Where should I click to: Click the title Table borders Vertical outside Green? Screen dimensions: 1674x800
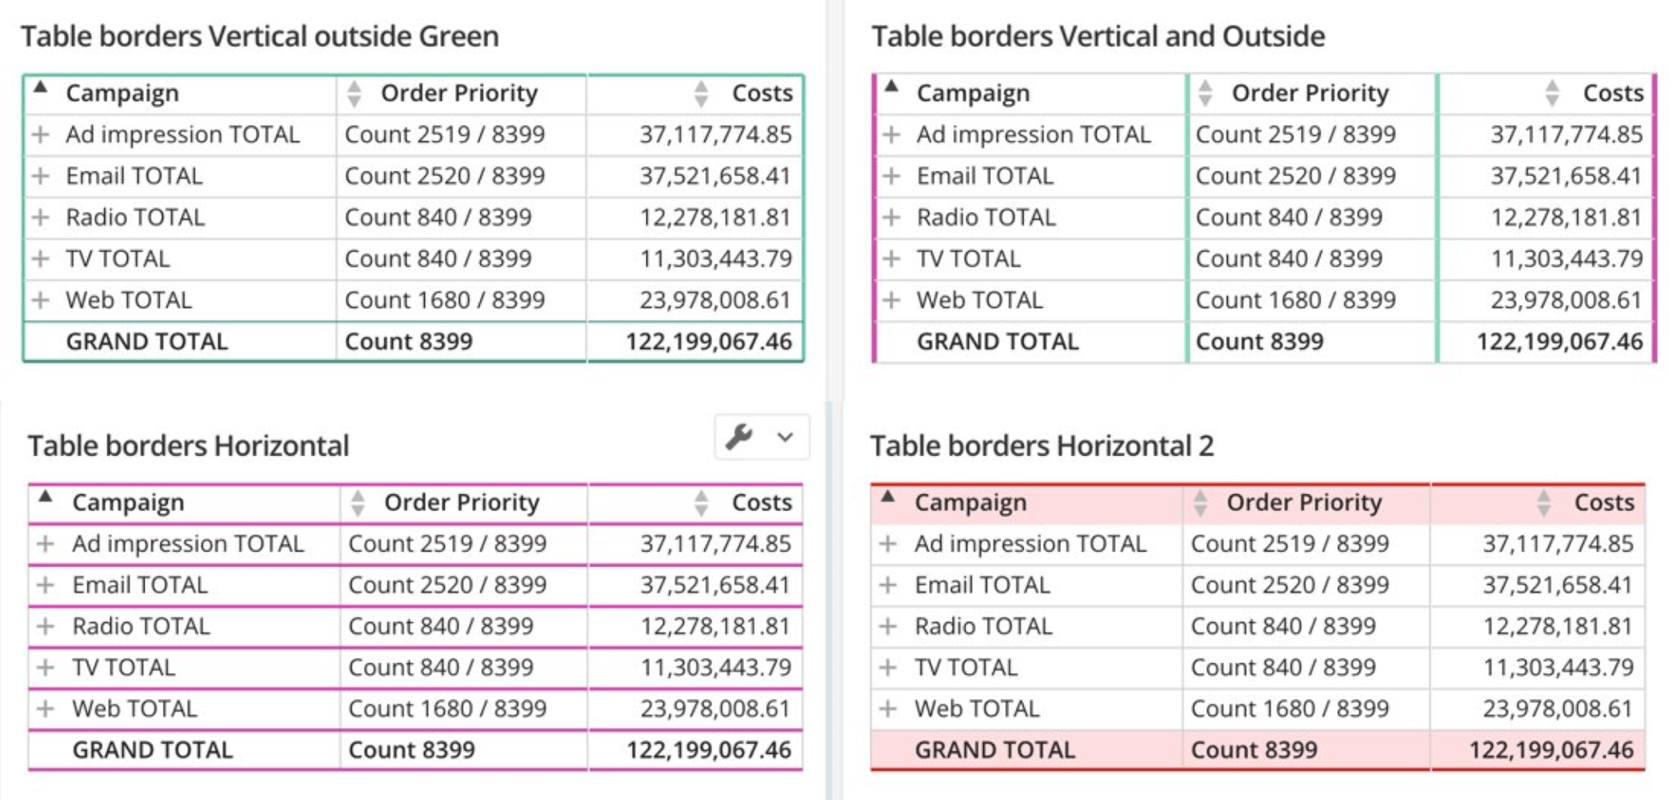coord(260,37)
